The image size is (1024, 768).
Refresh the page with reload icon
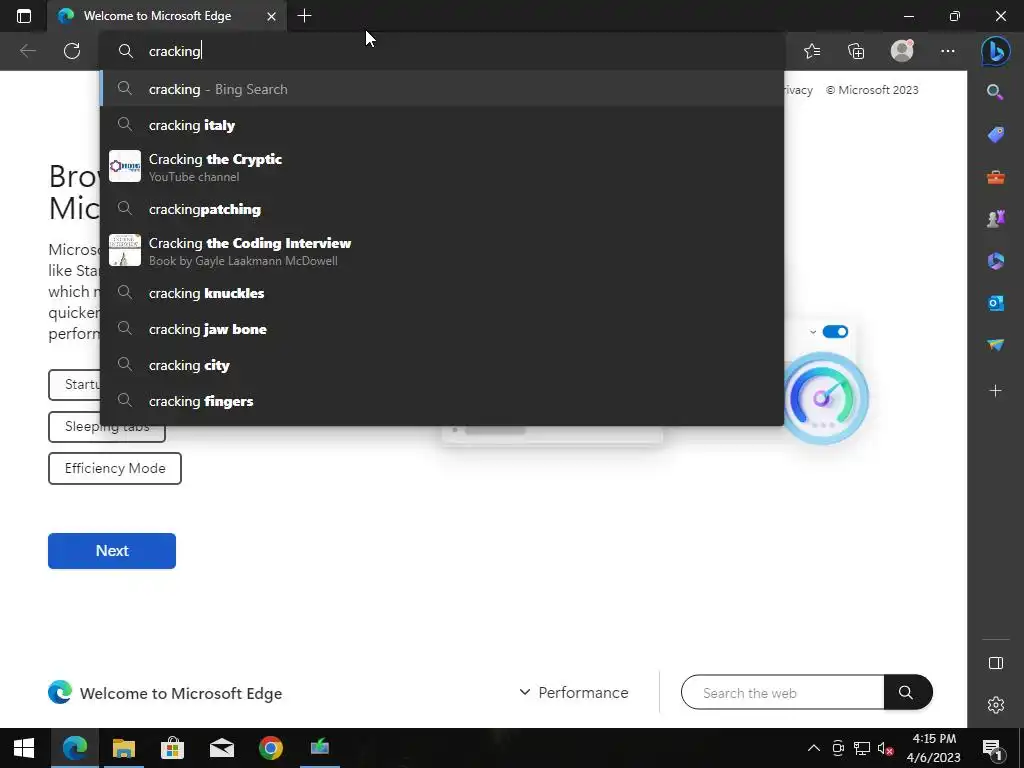[x=72, y=51]
